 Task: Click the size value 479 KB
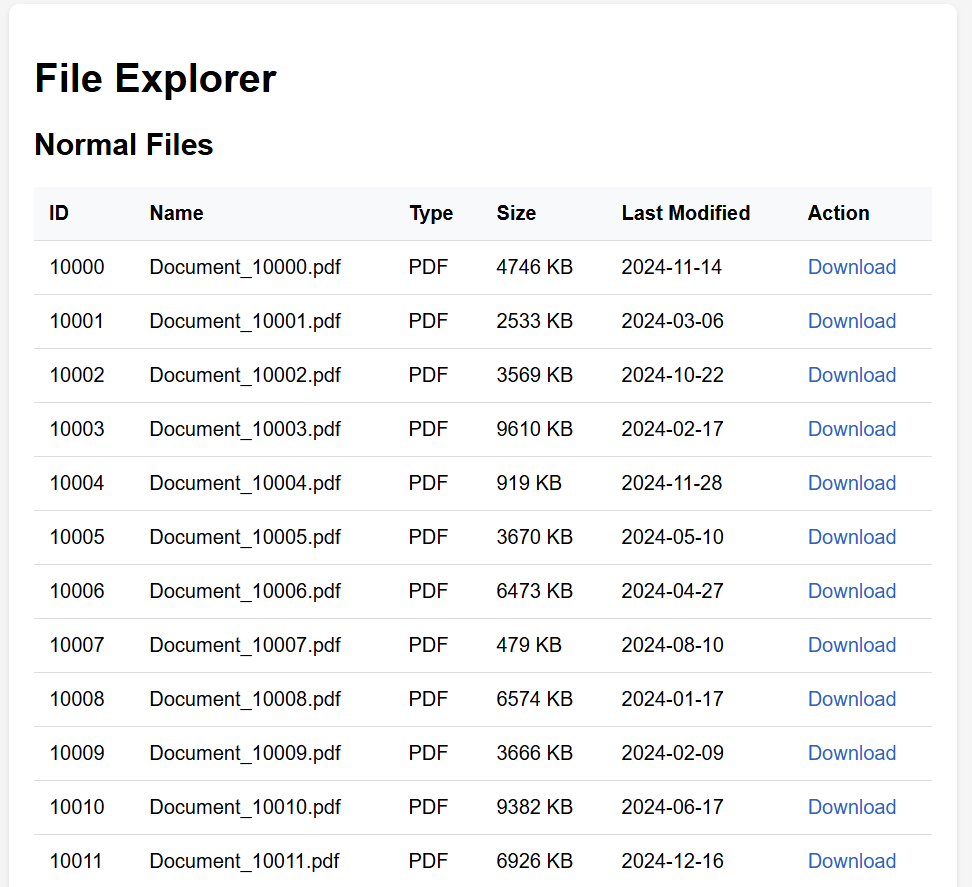(529, 645)
